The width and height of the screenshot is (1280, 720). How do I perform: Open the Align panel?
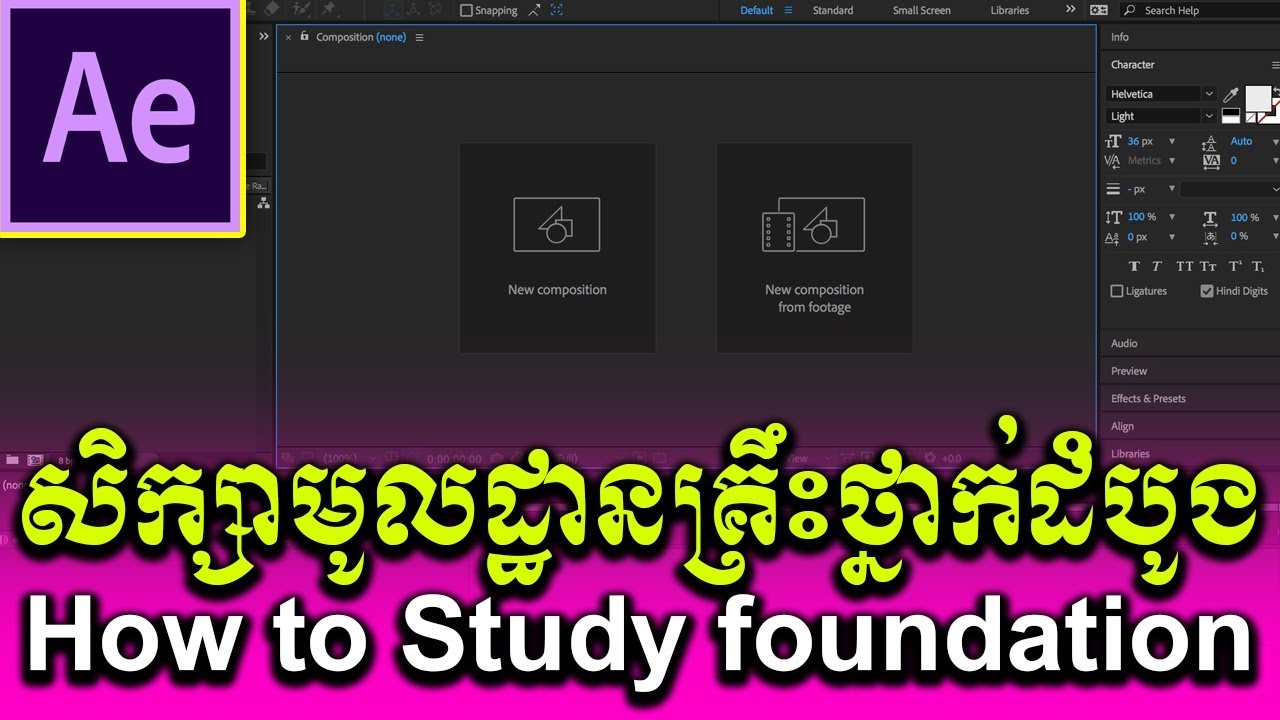coord(1122,426)
